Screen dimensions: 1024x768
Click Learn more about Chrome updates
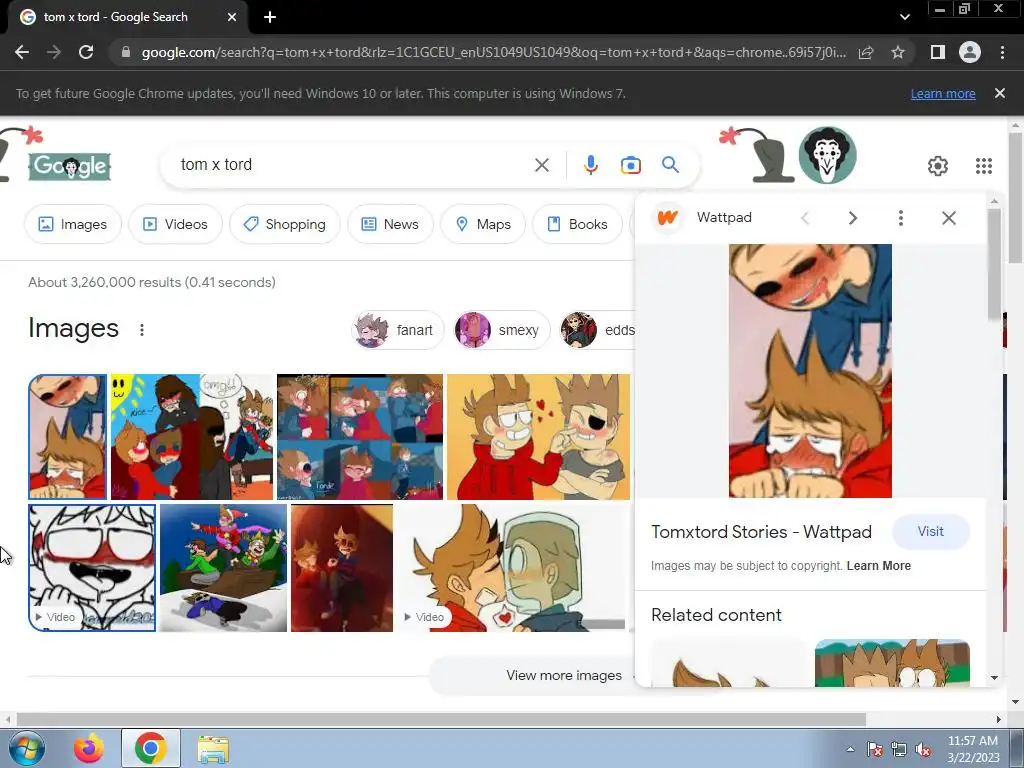[943, 93]
